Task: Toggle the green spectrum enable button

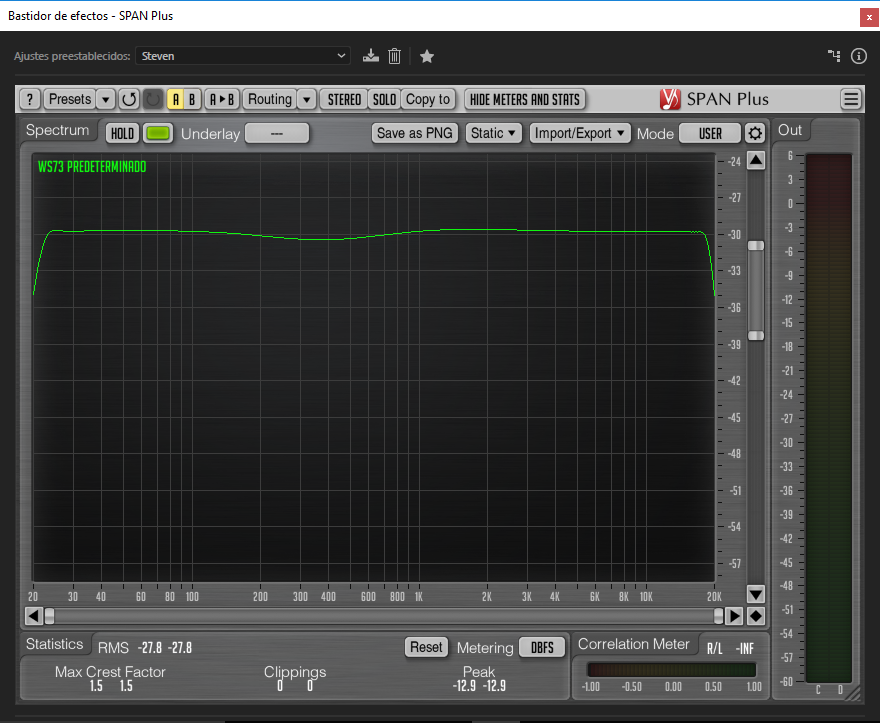Action: click(x=158, y=133)
